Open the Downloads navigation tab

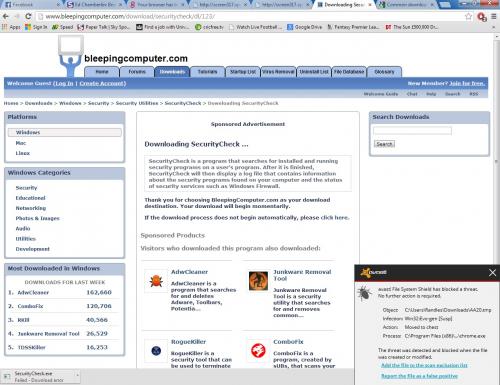point(172,72)
